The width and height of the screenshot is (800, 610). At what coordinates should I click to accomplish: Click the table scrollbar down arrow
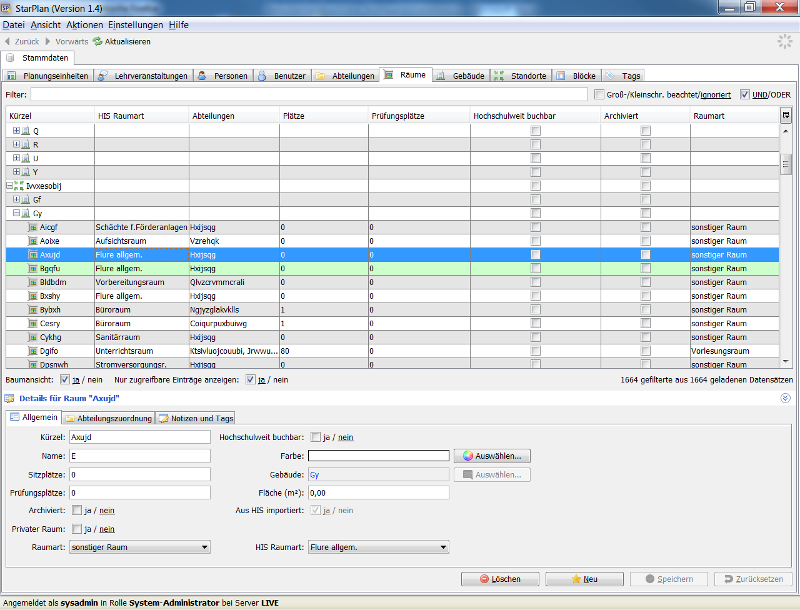tap(786, 362)
